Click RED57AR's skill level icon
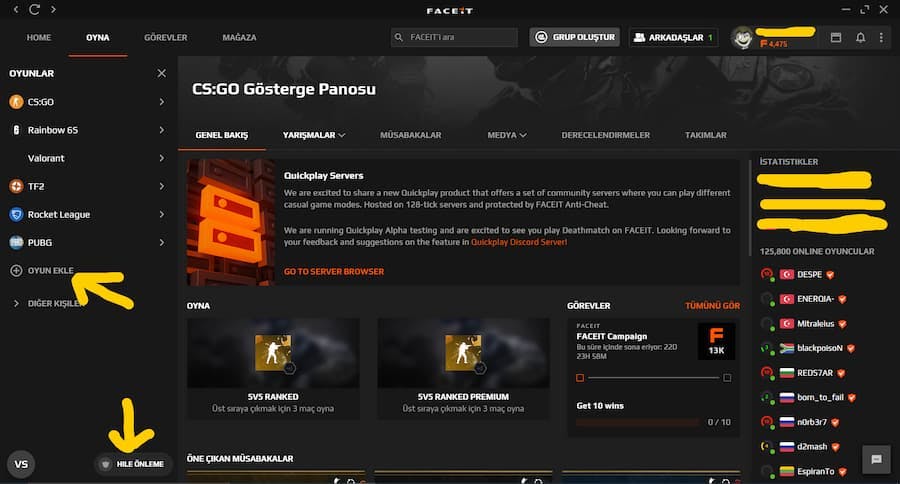Viewport: 900px width, 484px height. [767, 373]
